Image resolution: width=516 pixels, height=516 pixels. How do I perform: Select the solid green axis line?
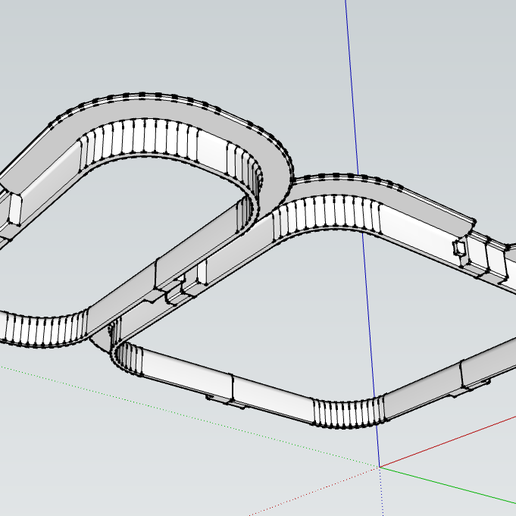pos(448,485)
